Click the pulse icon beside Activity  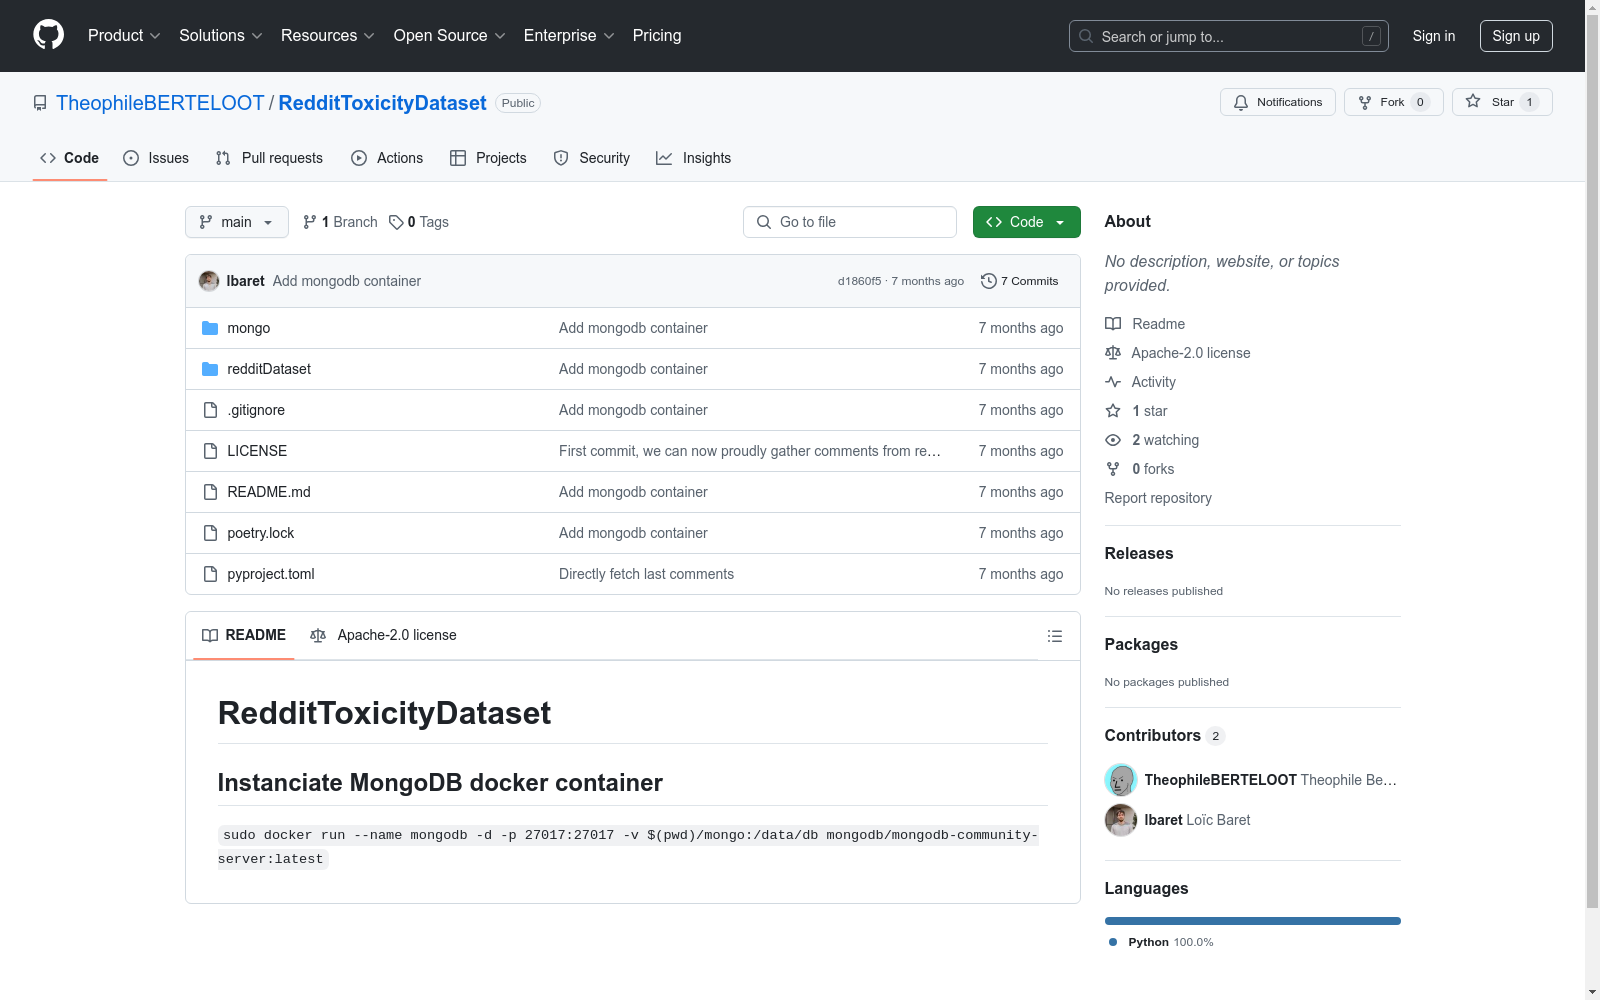(1113, 382)
